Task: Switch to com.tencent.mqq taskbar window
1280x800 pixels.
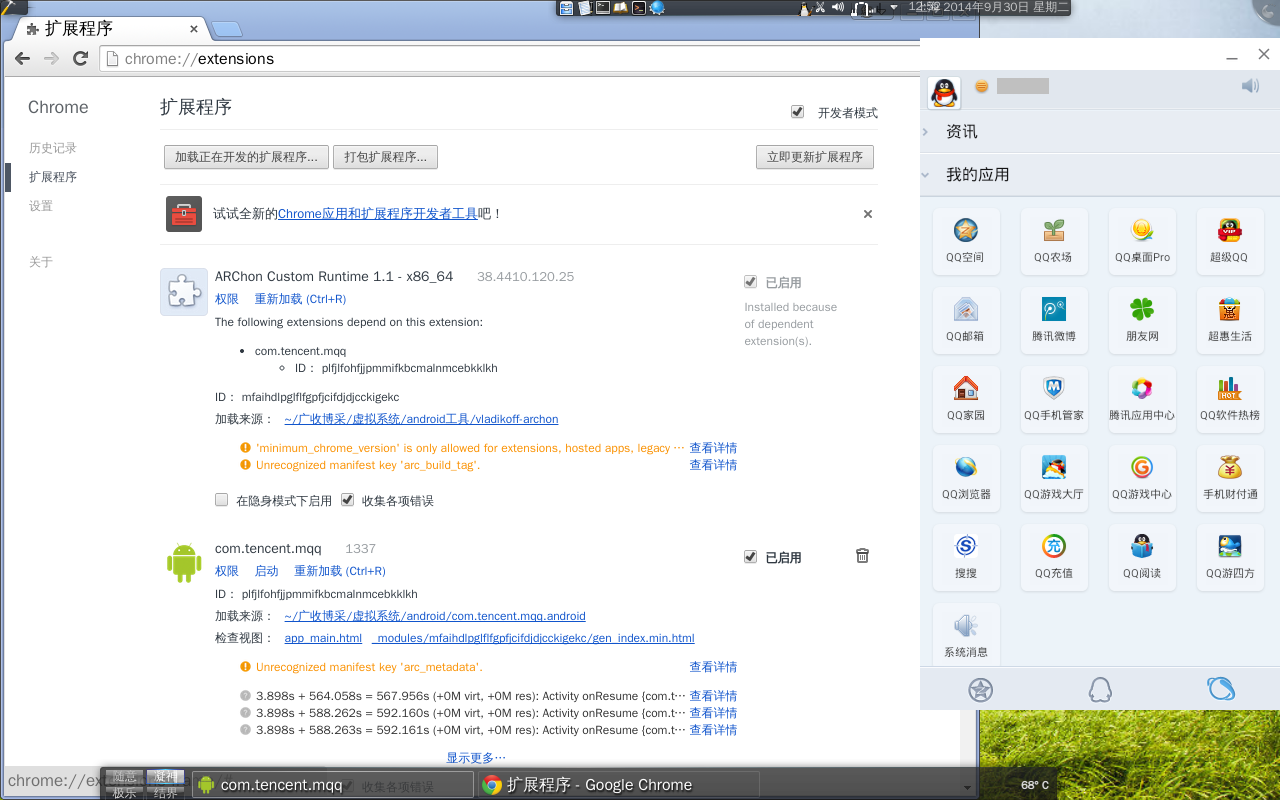Action: pos(332,784)
